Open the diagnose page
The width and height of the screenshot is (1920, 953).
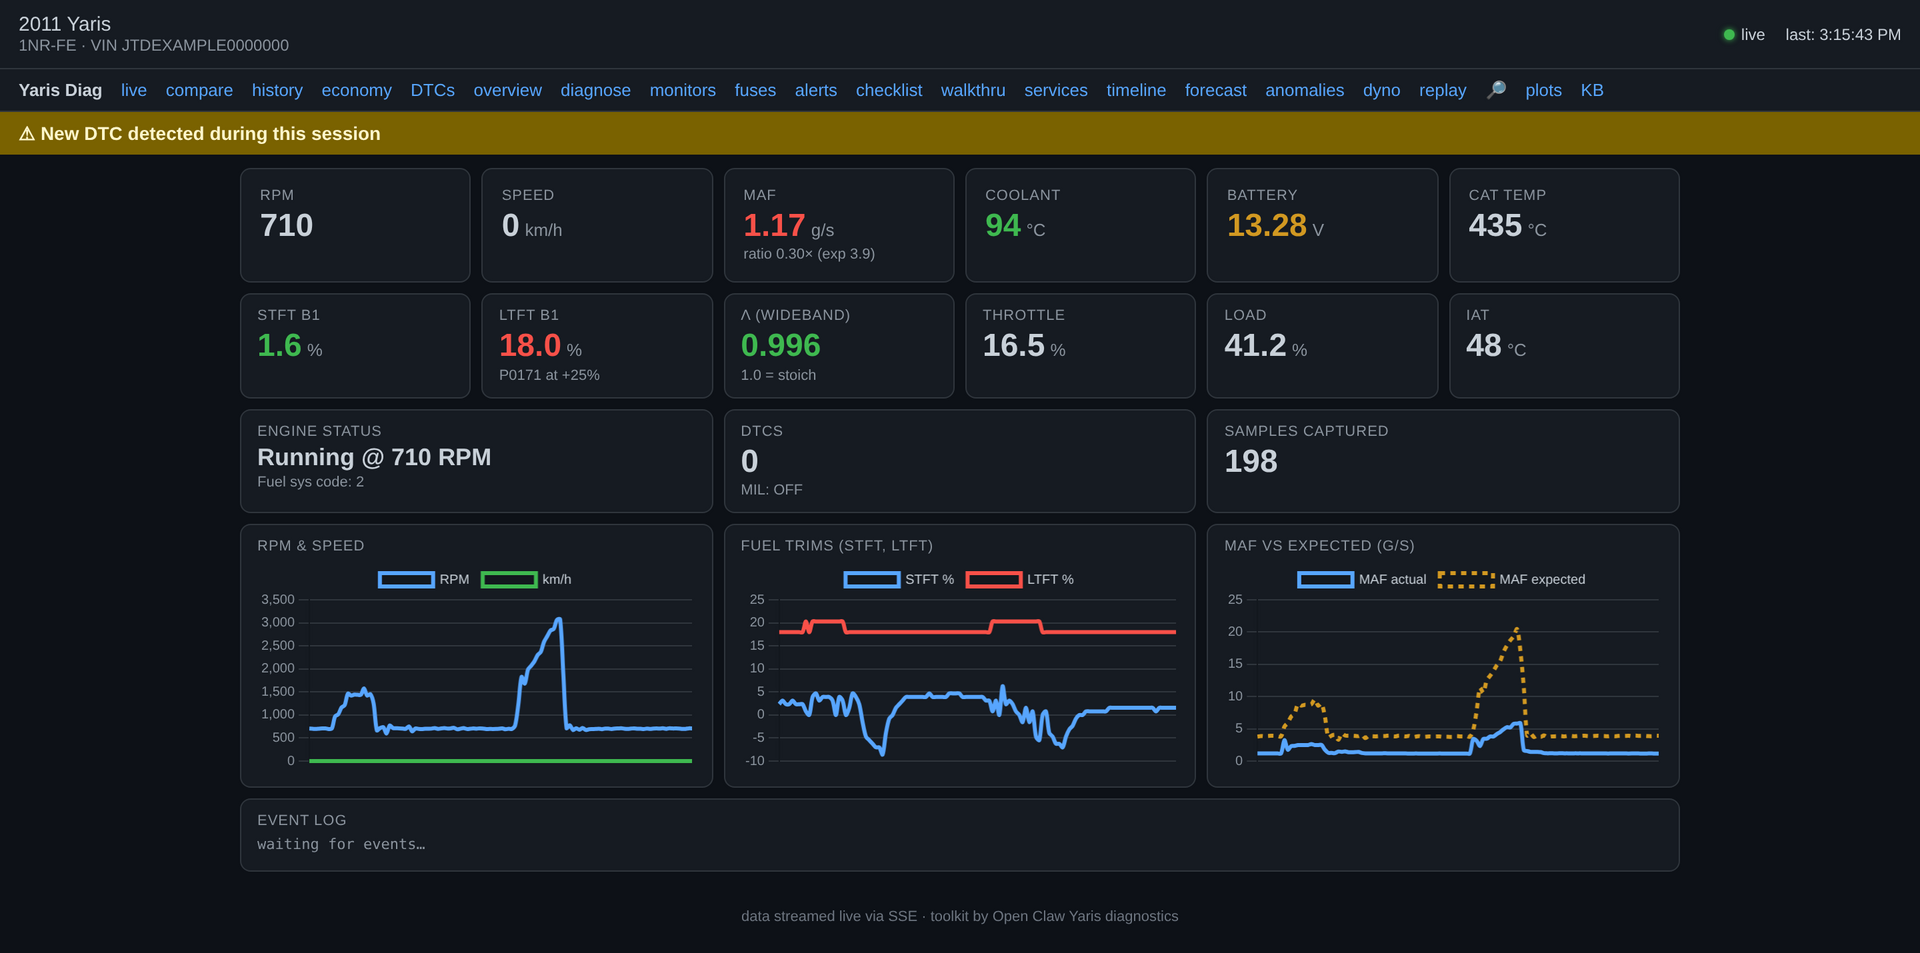(595, 90)
